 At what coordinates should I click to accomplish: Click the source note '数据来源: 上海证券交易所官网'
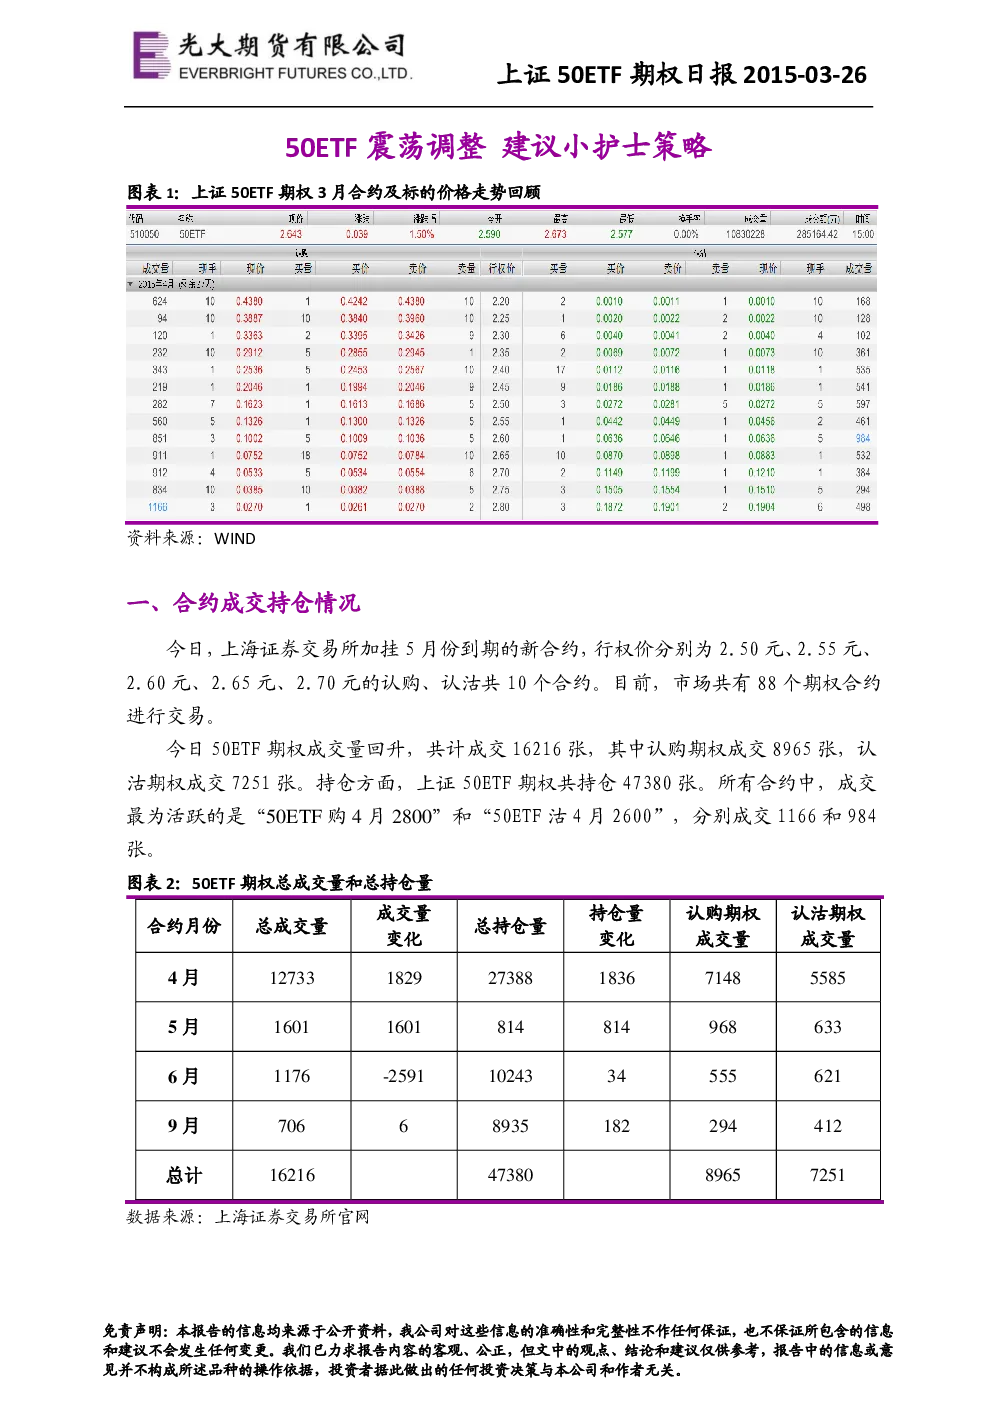(x=248, y=1217)
